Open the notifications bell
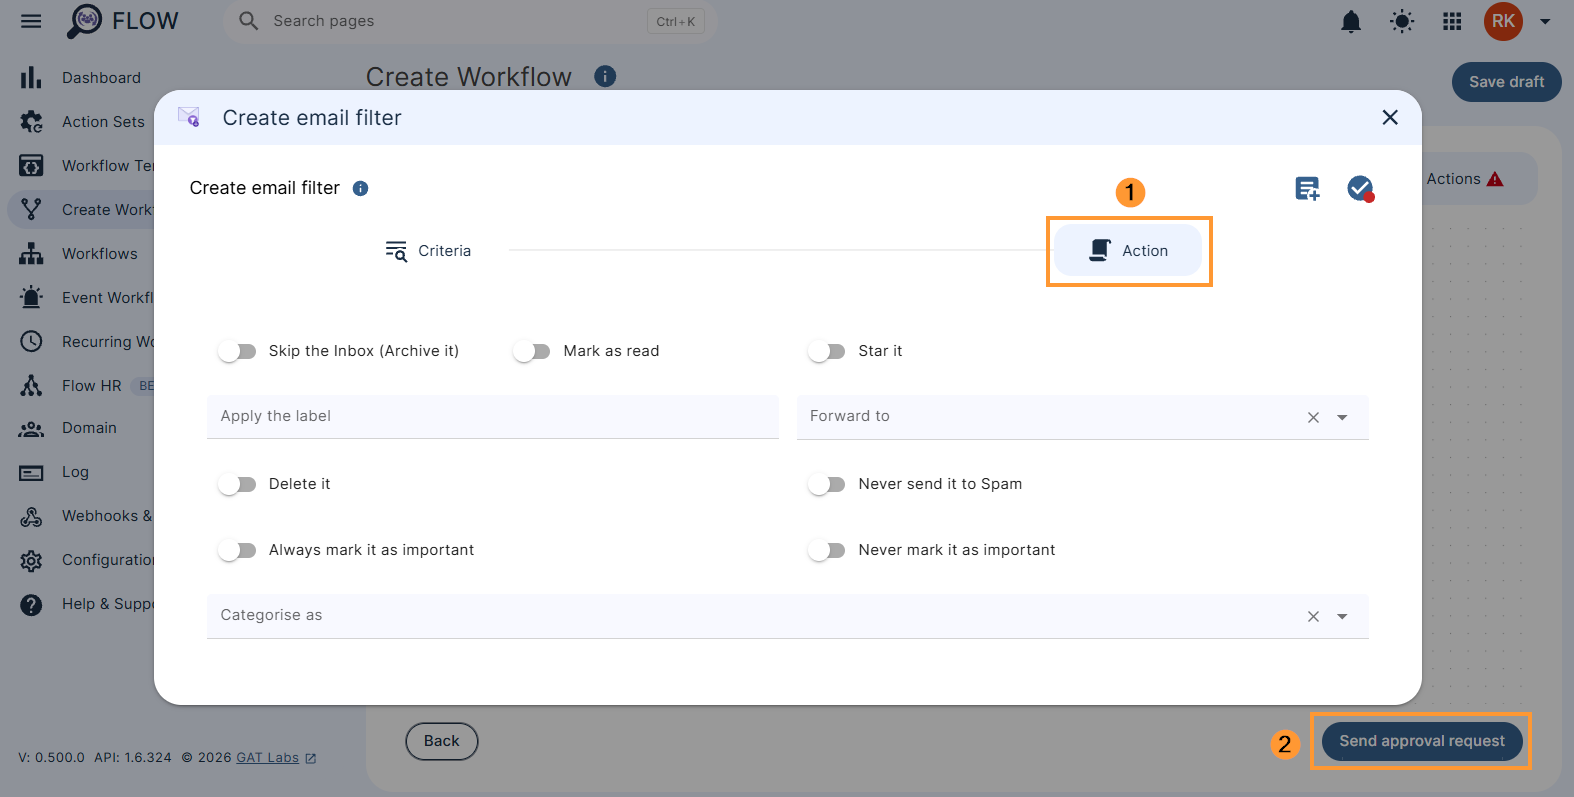 point(1351,21)
